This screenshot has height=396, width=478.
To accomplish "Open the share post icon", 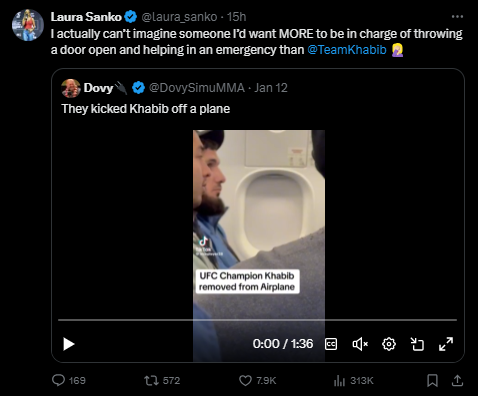I will click(458, 380).
